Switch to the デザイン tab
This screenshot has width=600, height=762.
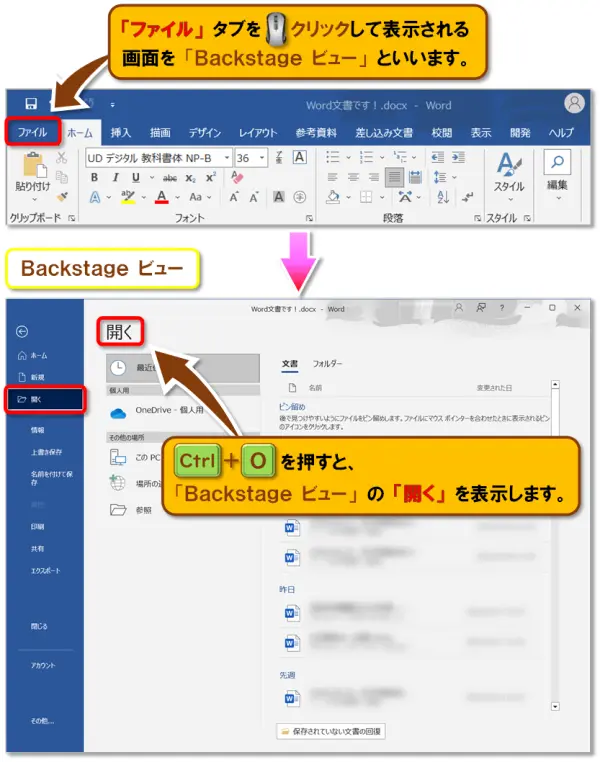coord(205,133)
